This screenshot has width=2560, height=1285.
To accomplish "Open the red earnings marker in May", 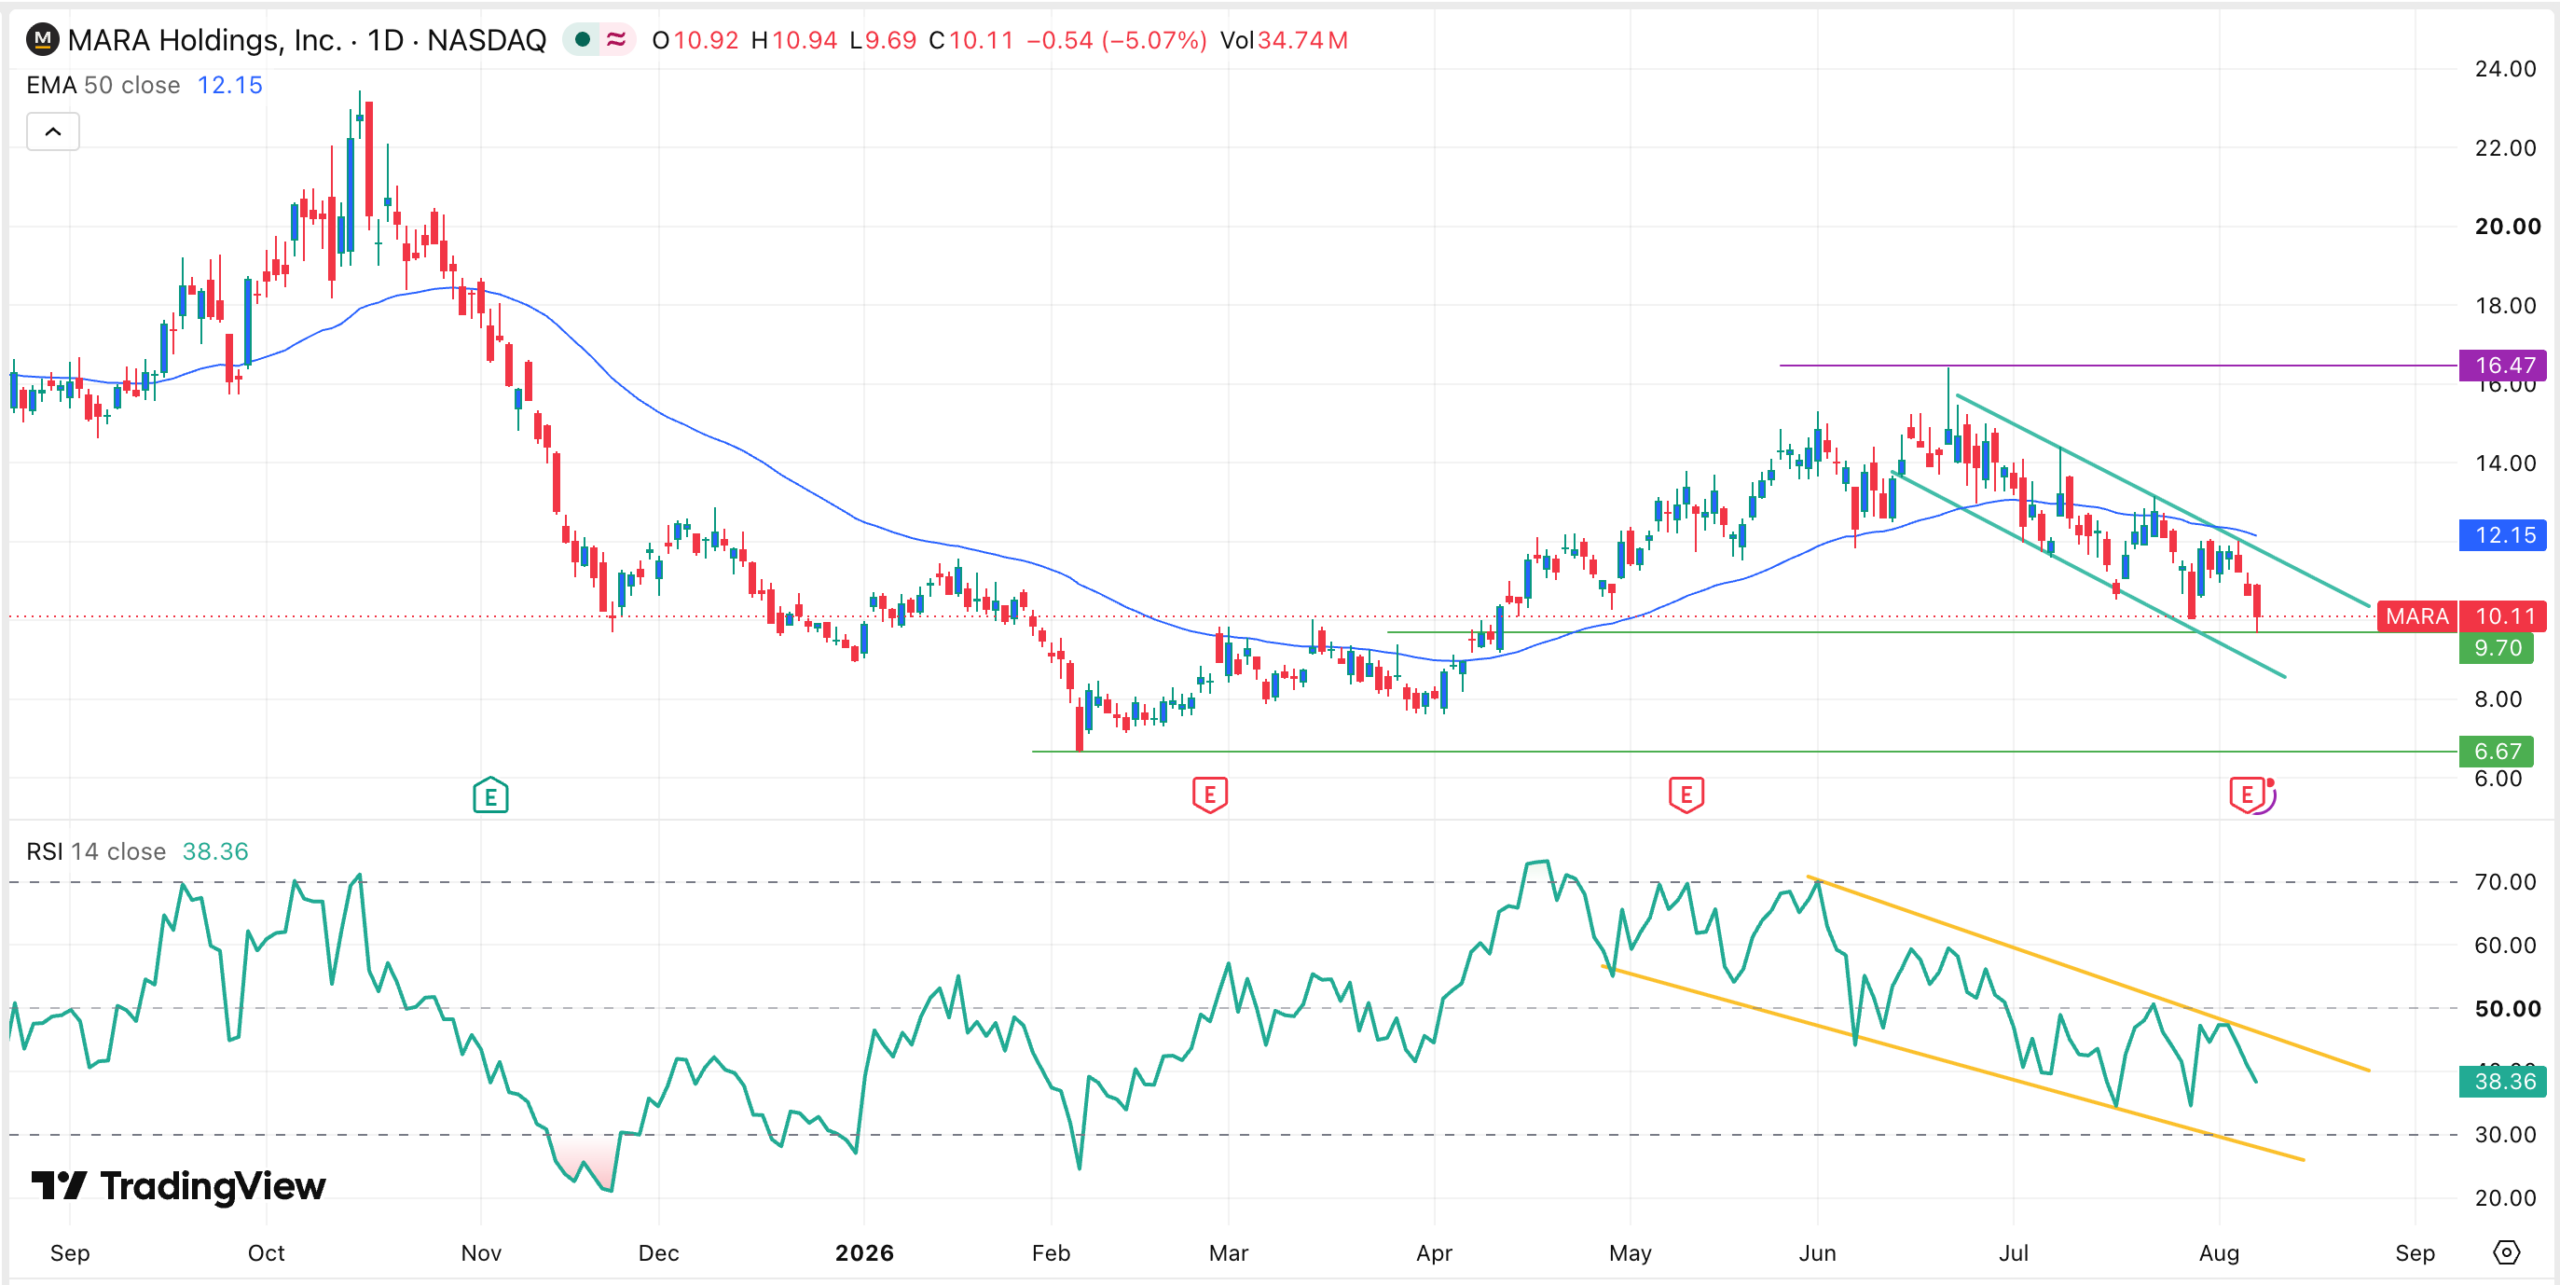I will coord(1686,795).
